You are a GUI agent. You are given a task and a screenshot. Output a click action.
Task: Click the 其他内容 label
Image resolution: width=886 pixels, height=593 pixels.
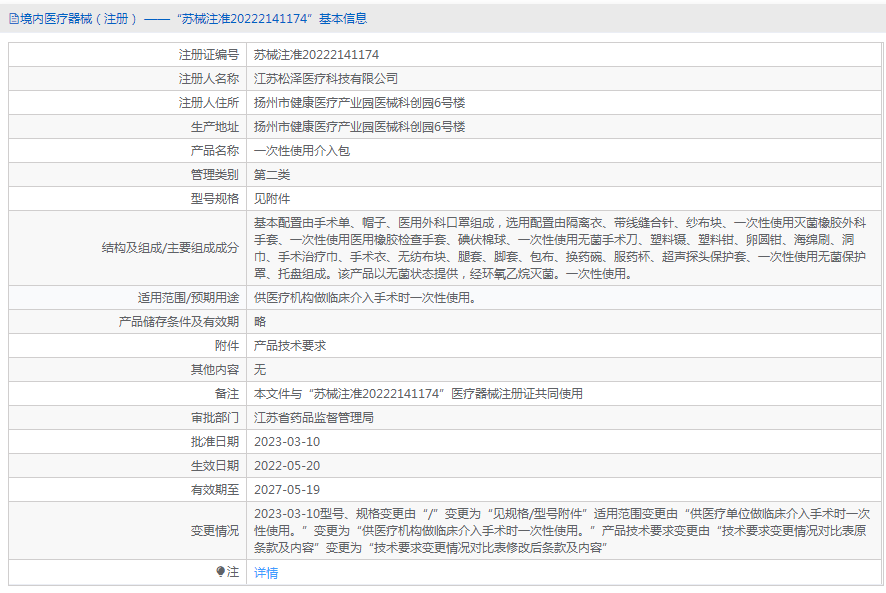coord(215,370)
